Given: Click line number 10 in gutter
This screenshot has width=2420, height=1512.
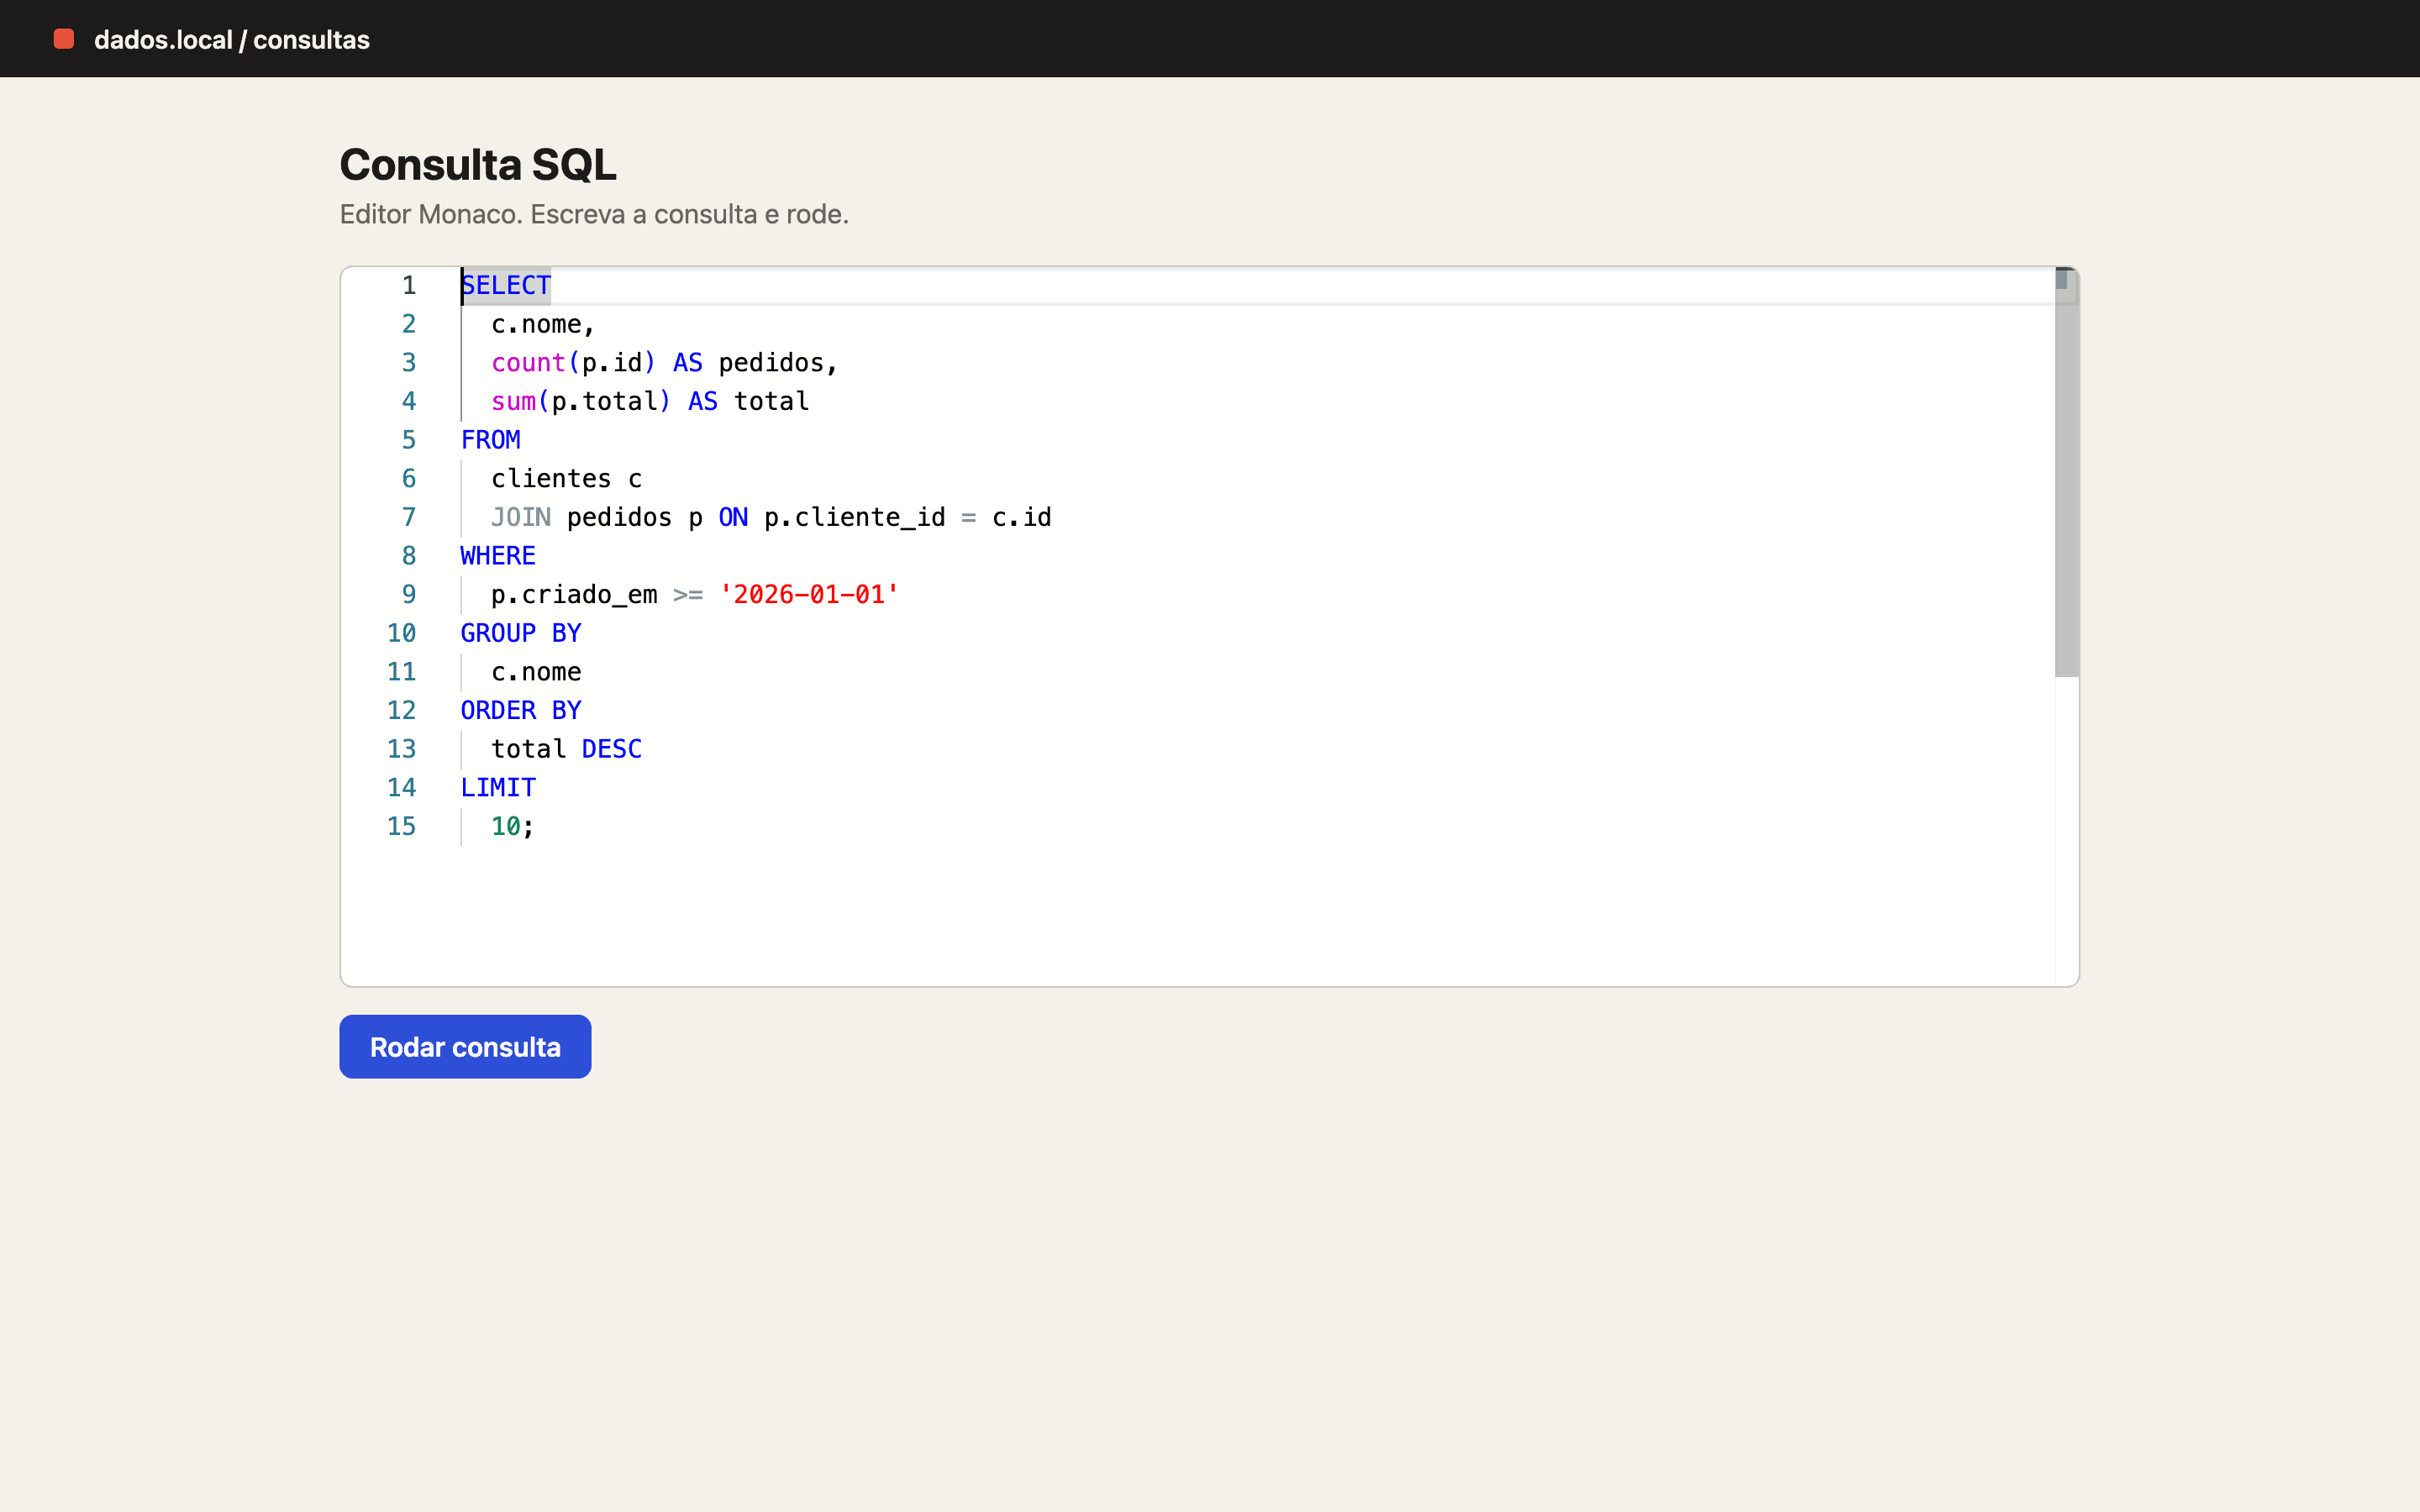Looking at the screenshot, I should [401, 634].
